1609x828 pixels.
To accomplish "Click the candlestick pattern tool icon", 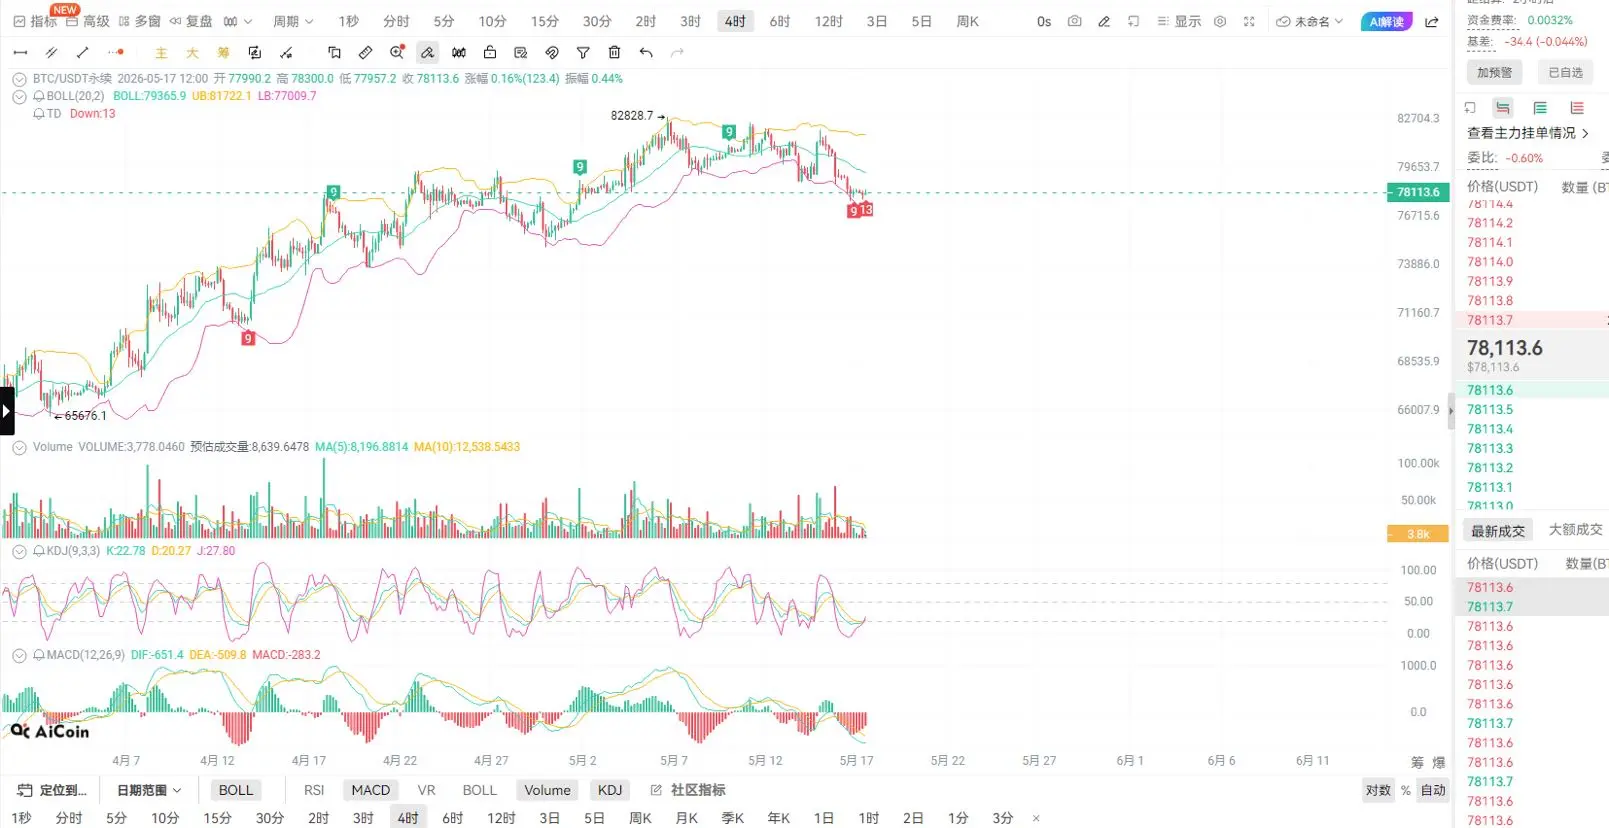I will pyautogui.click(x=459, y=52).
